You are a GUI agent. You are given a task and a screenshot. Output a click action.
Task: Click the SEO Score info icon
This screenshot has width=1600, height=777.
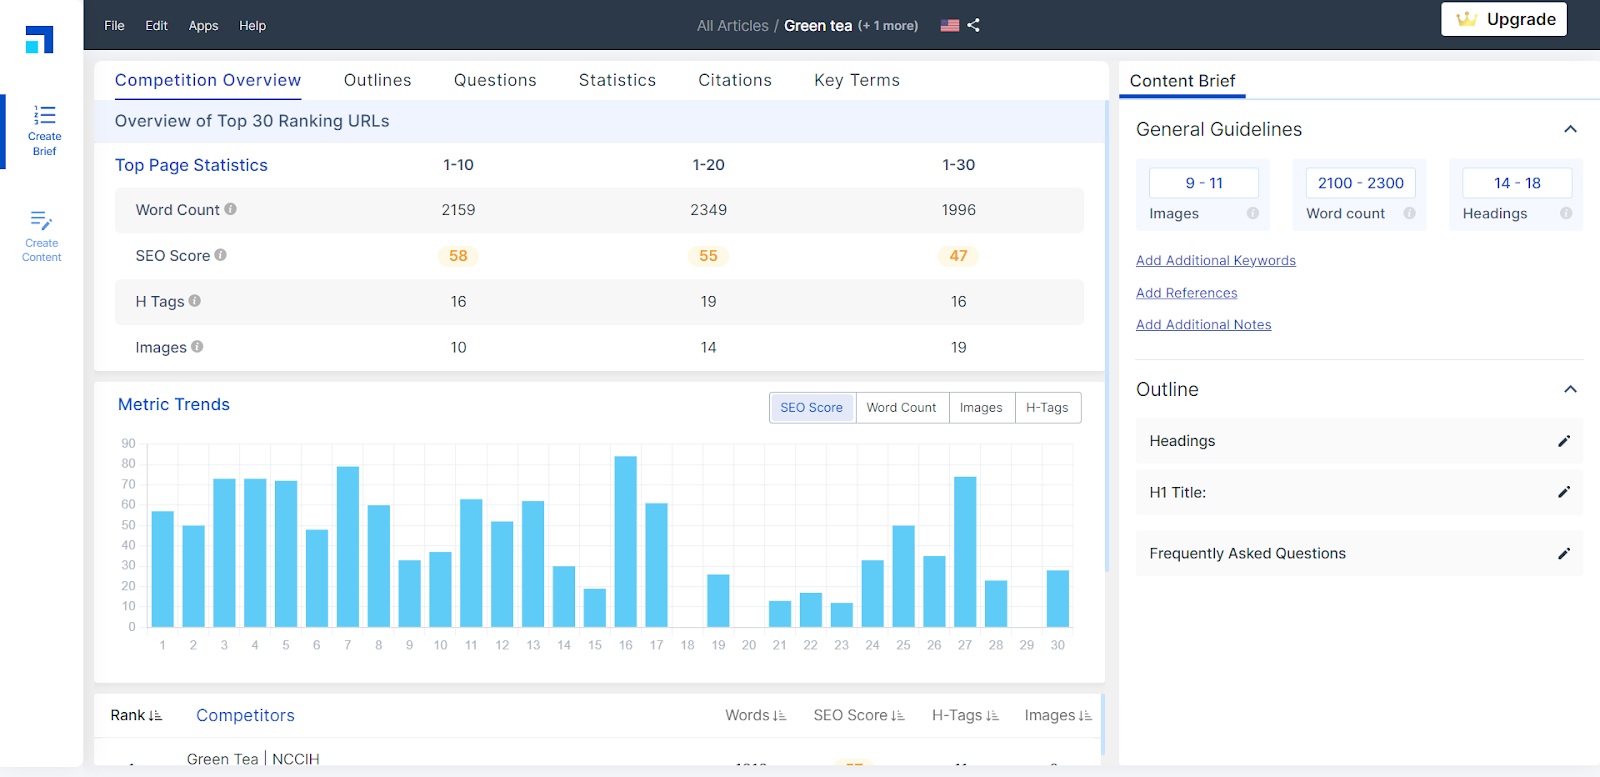click(221, 255)
